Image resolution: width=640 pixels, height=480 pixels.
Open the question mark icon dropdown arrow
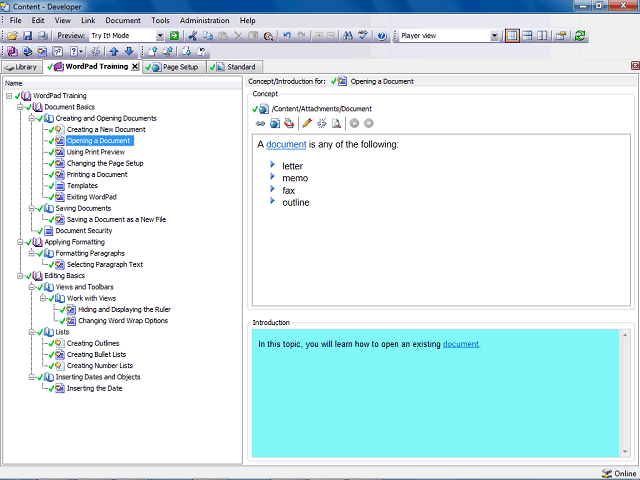81,51
